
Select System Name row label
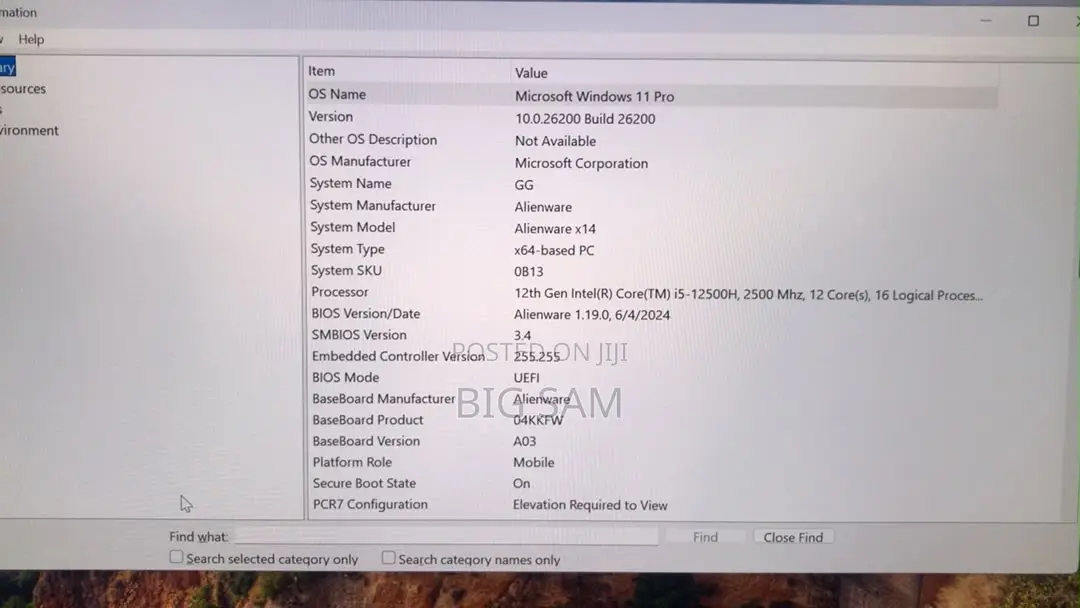point(350,183)
